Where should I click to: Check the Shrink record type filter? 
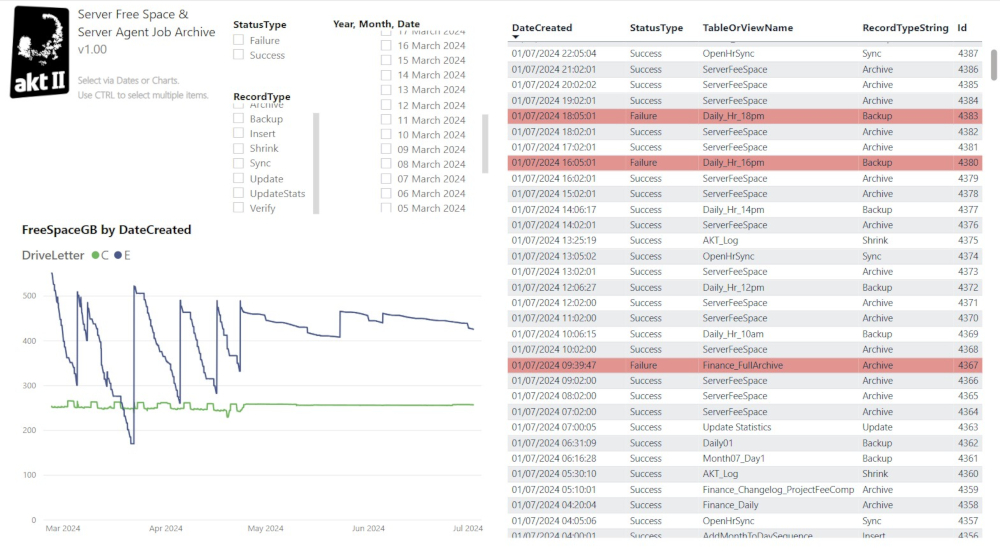[x=238, y=149]
